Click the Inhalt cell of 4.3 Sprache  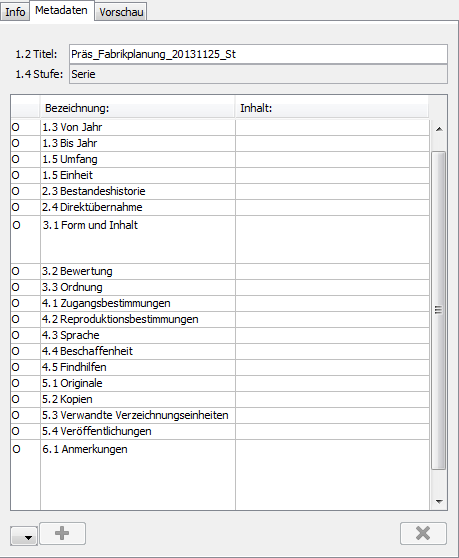[x=332, y=335]
